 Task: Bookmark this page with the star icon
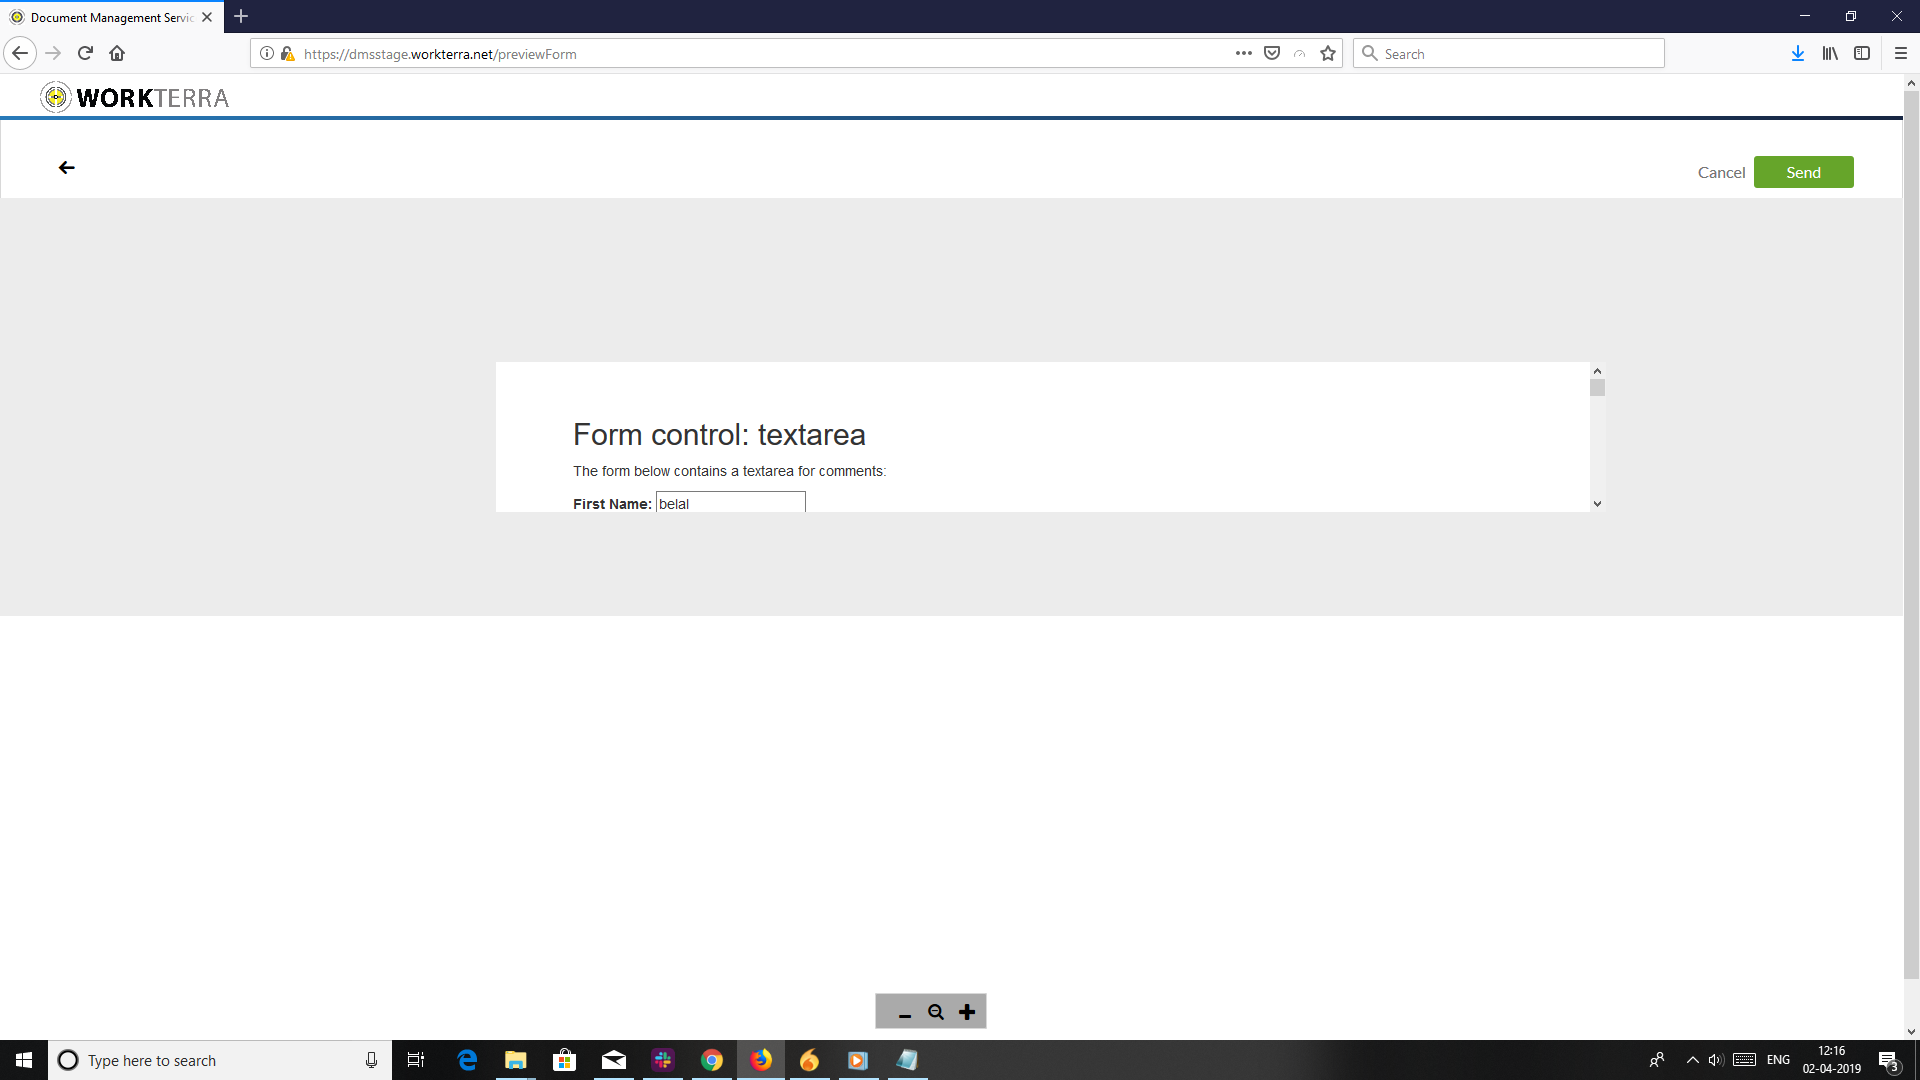pyautogui.click(x=1328, y=53)
